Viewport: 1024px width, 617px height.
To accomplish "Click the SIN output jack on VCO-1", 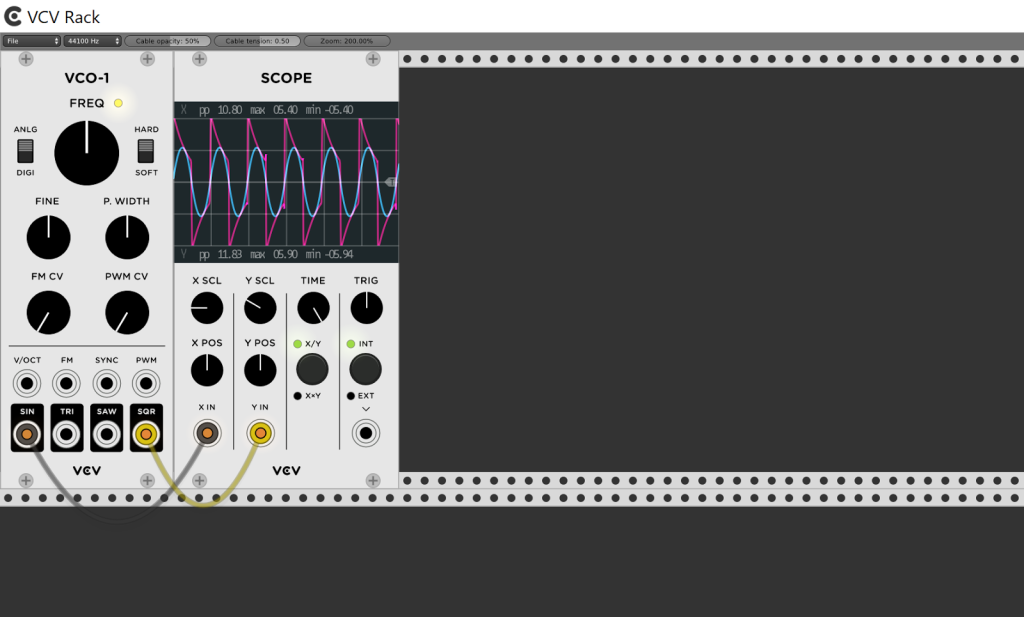I will (26, 434).
